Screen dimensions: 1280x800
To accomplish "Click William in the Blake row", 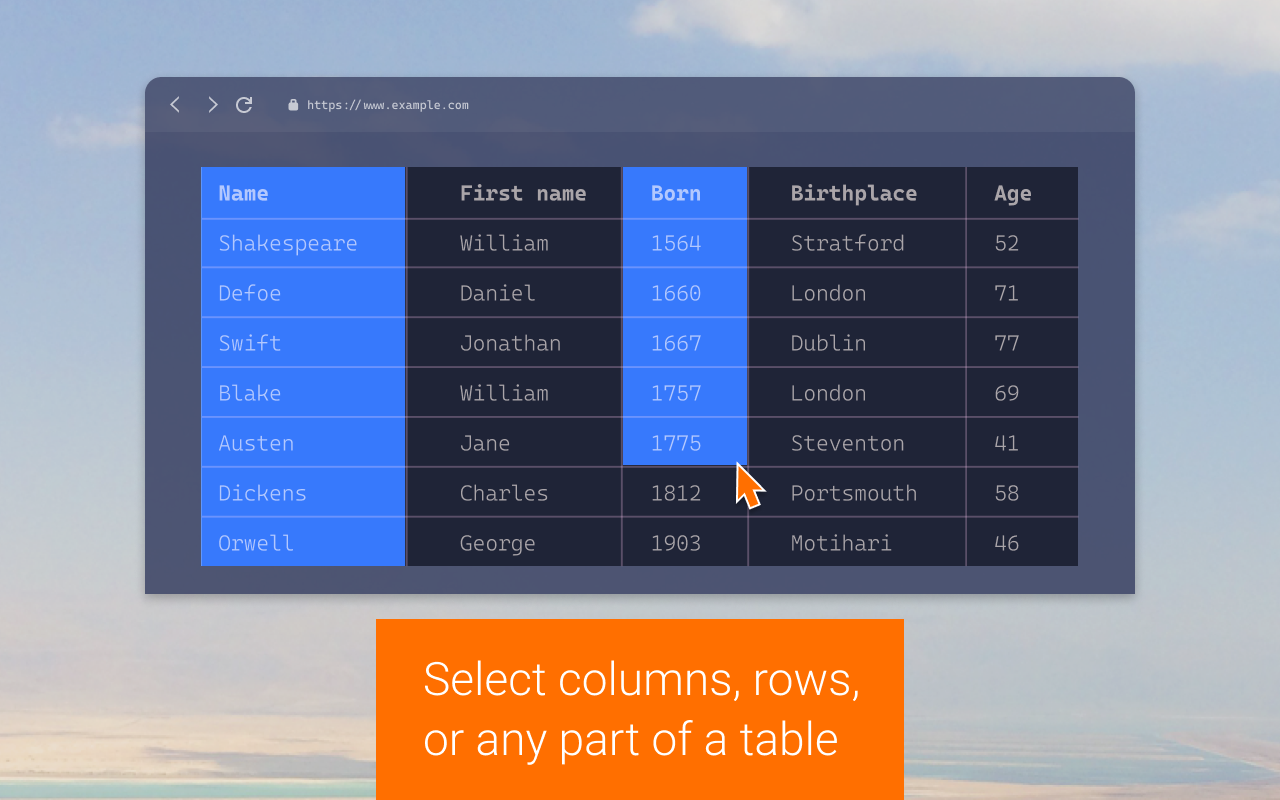I will 514,393.
